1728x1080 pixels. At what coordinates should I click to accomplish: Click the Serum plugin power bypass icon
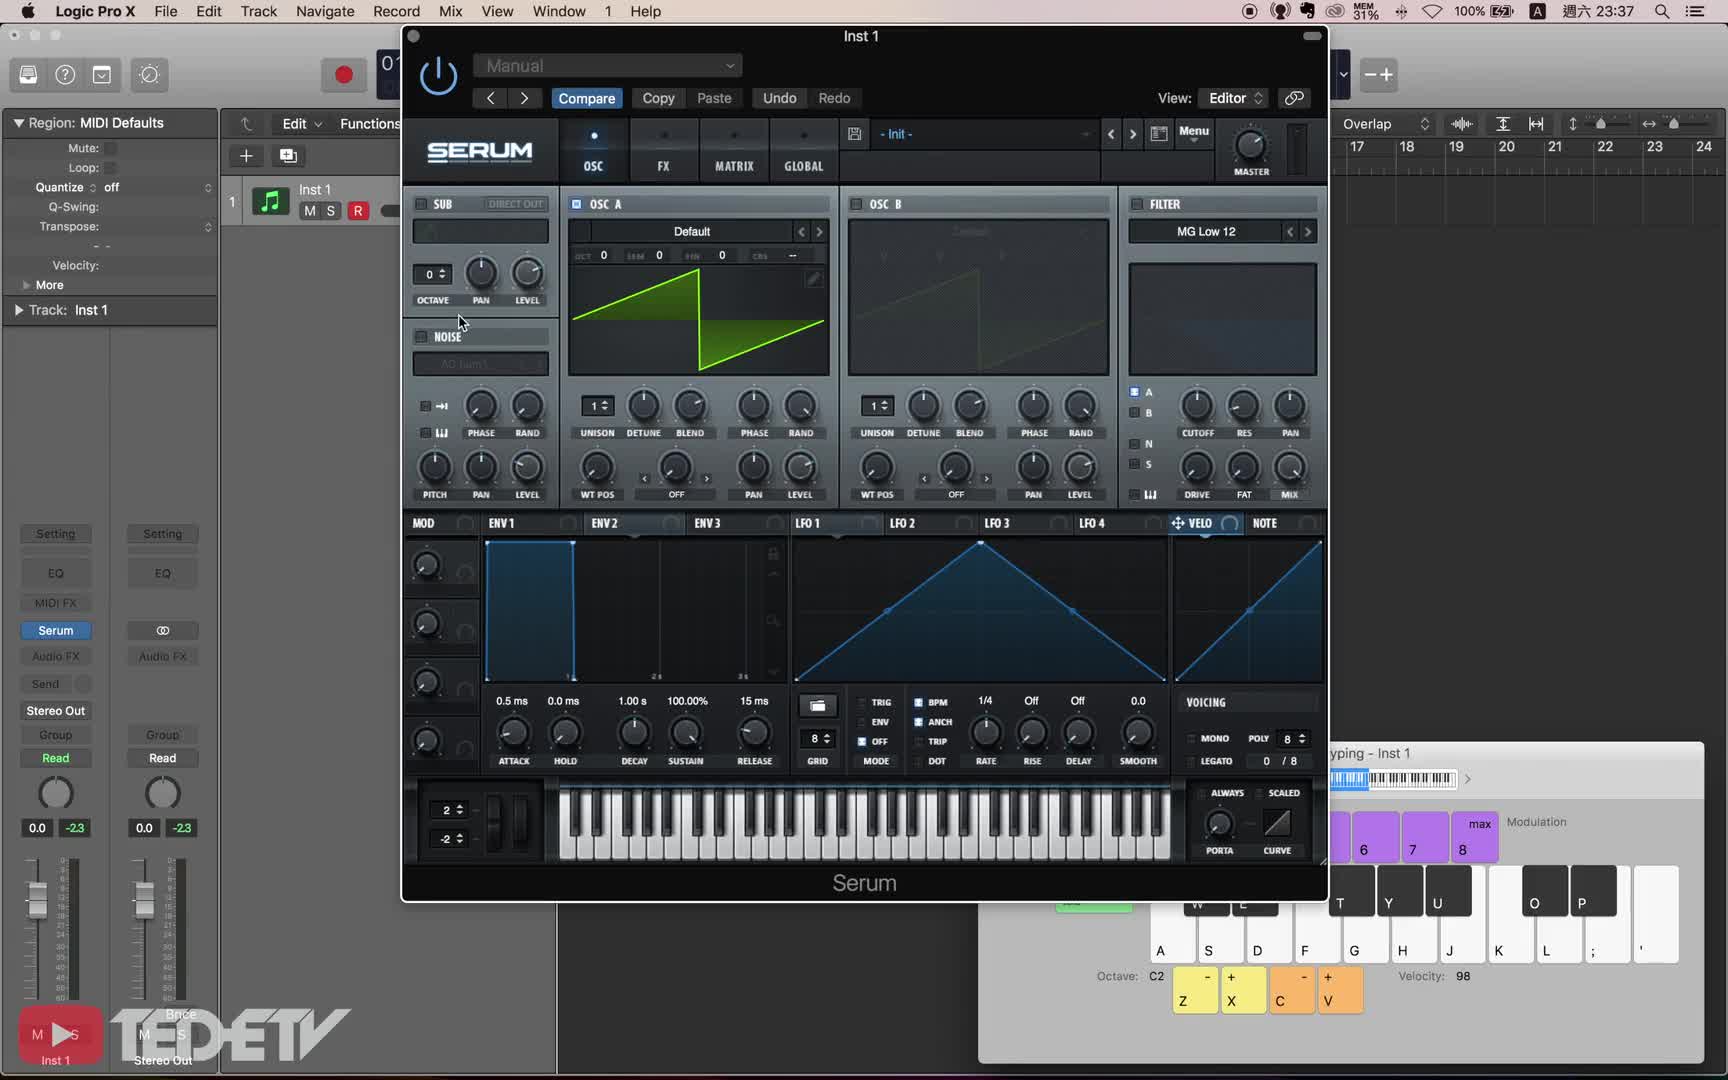coord(438,77)
